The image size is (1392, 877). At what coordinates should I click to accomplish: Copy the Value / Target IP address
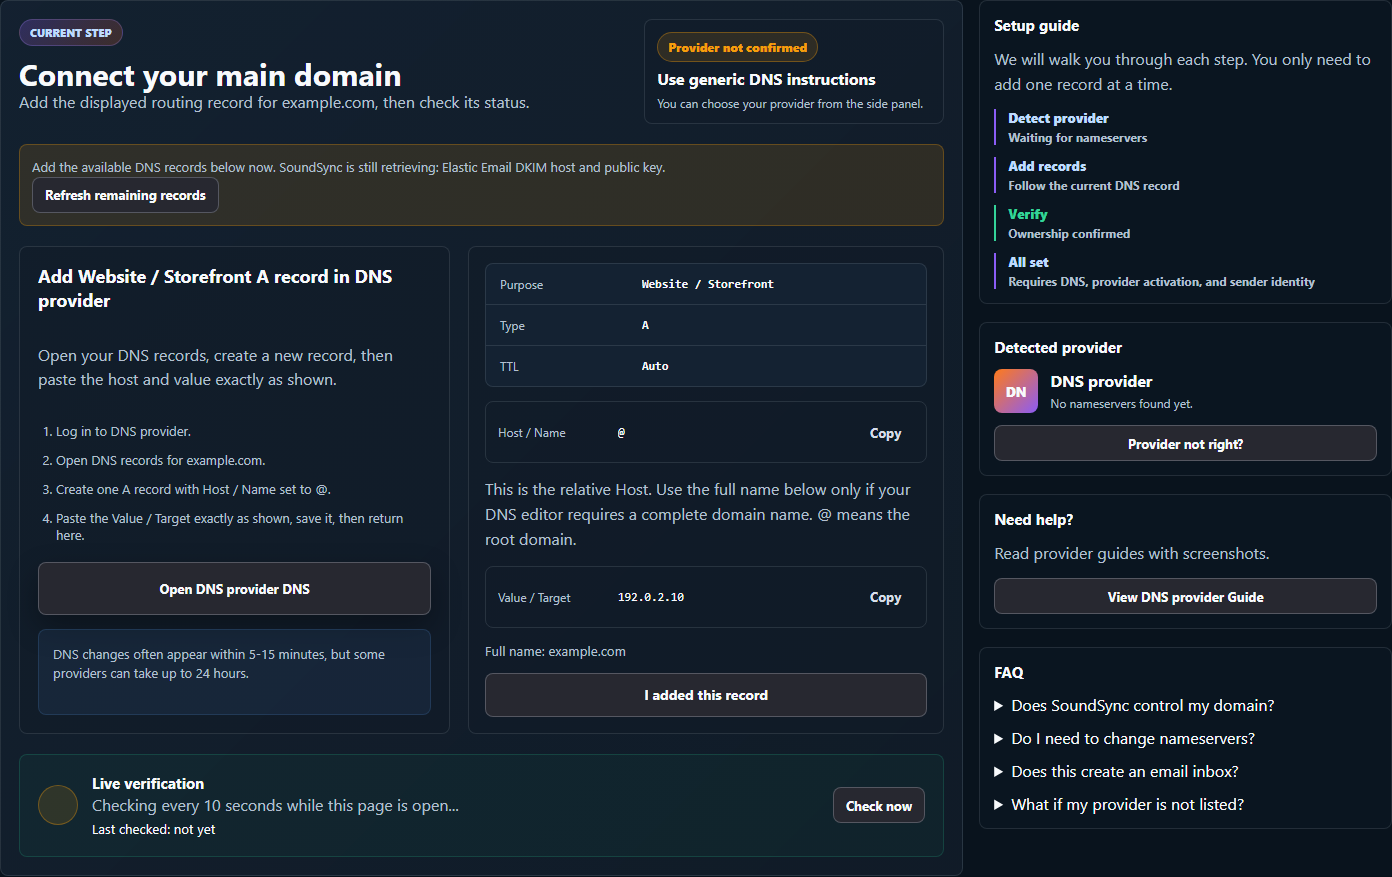pyautogui.click(x=885, y=597)
